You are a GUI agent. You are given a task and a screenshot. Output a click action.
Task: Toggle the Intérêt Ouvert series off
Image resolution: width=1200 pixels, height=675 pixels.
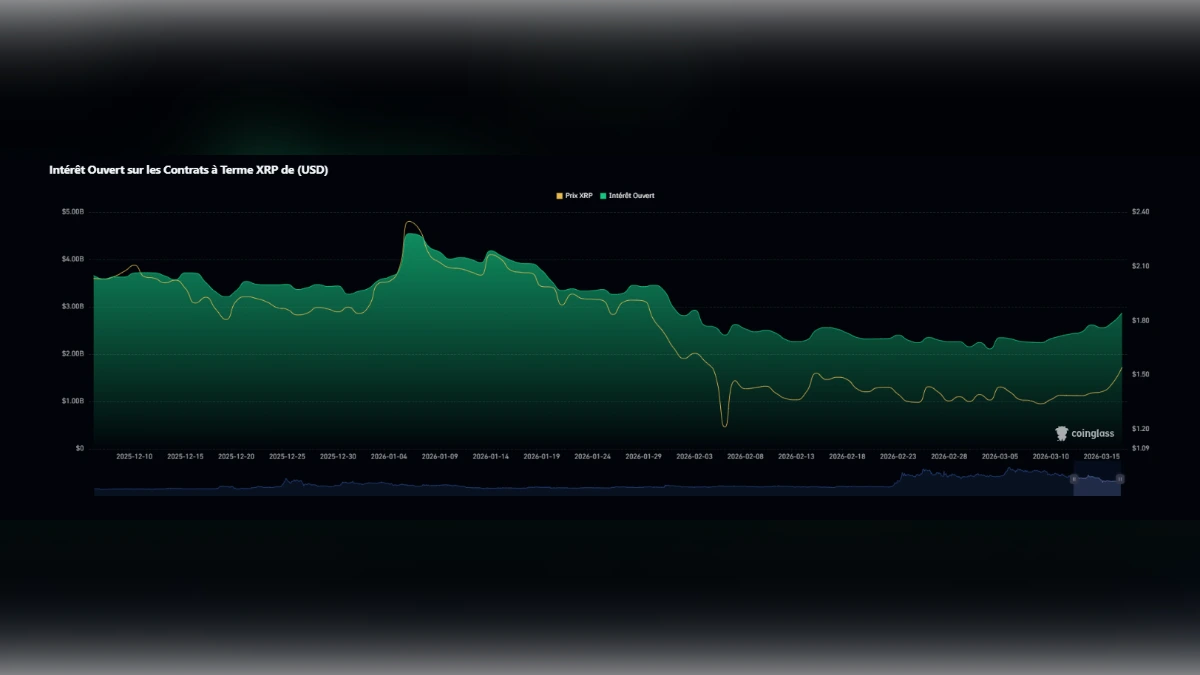coord(631,196)
